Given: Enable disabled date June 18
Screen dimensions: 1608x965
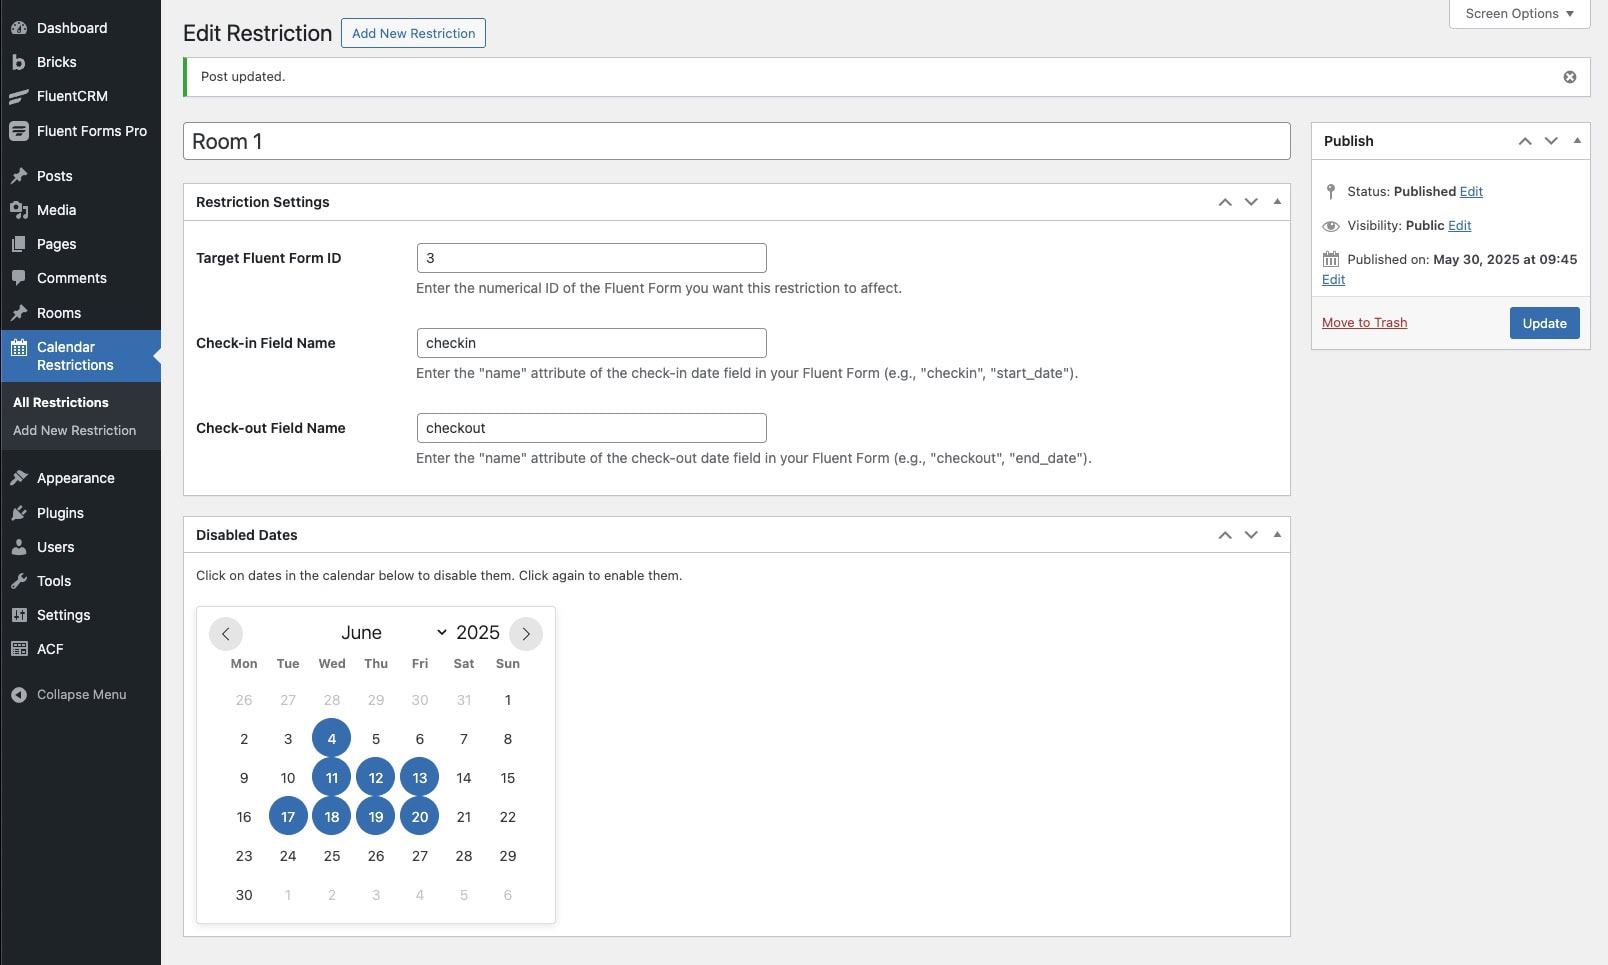Looking at the screenshot, I should [x=332, y=817].
